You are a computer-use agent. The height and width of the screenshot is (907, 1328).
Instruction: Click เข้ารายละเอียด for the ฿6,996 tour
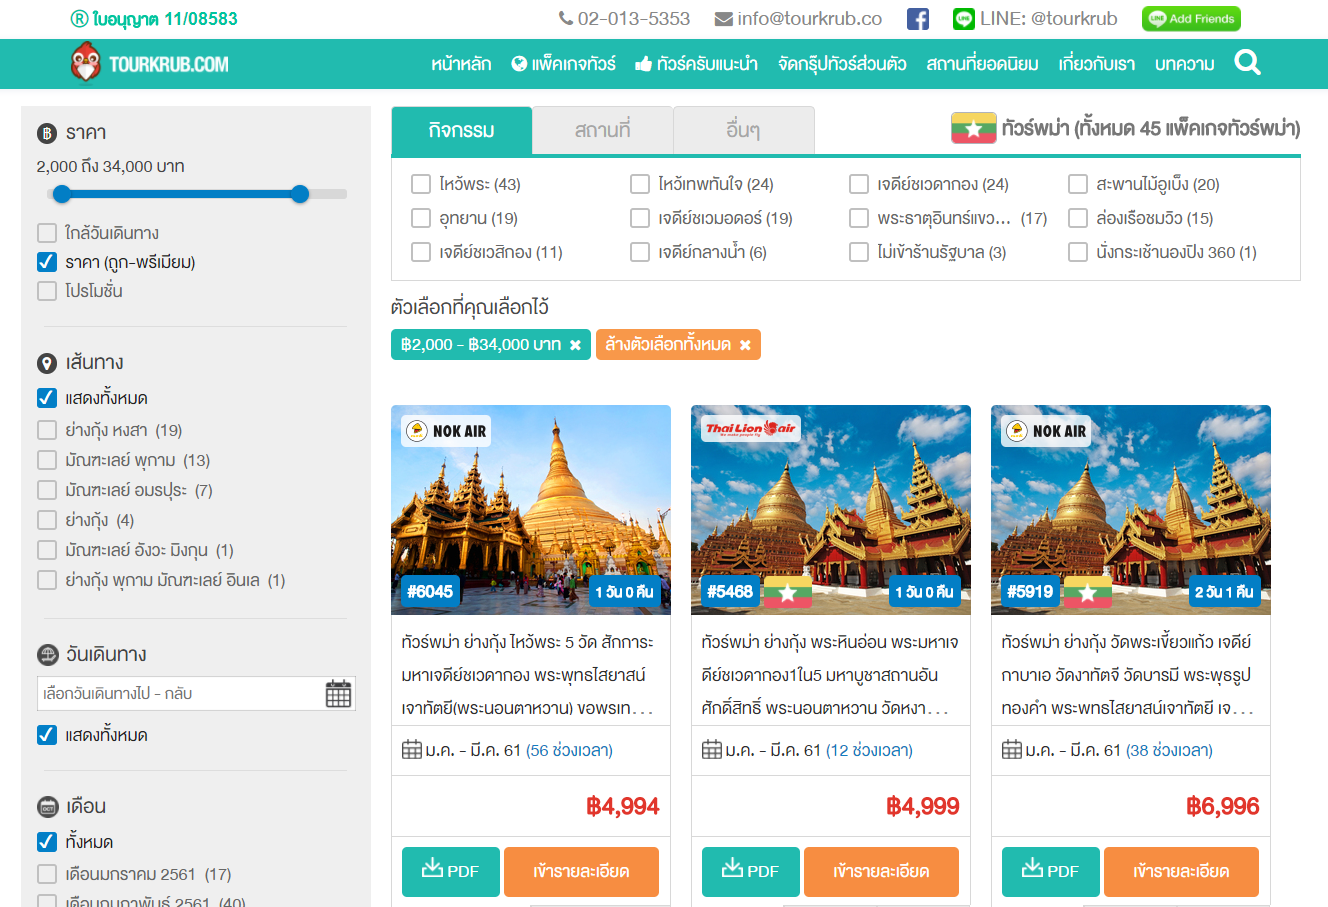(1181, 871)
